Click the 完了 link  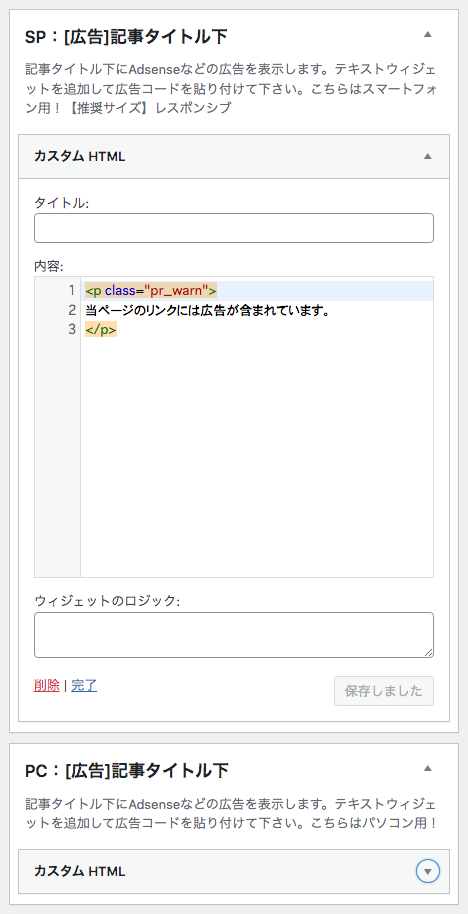(x=84, y=686)
